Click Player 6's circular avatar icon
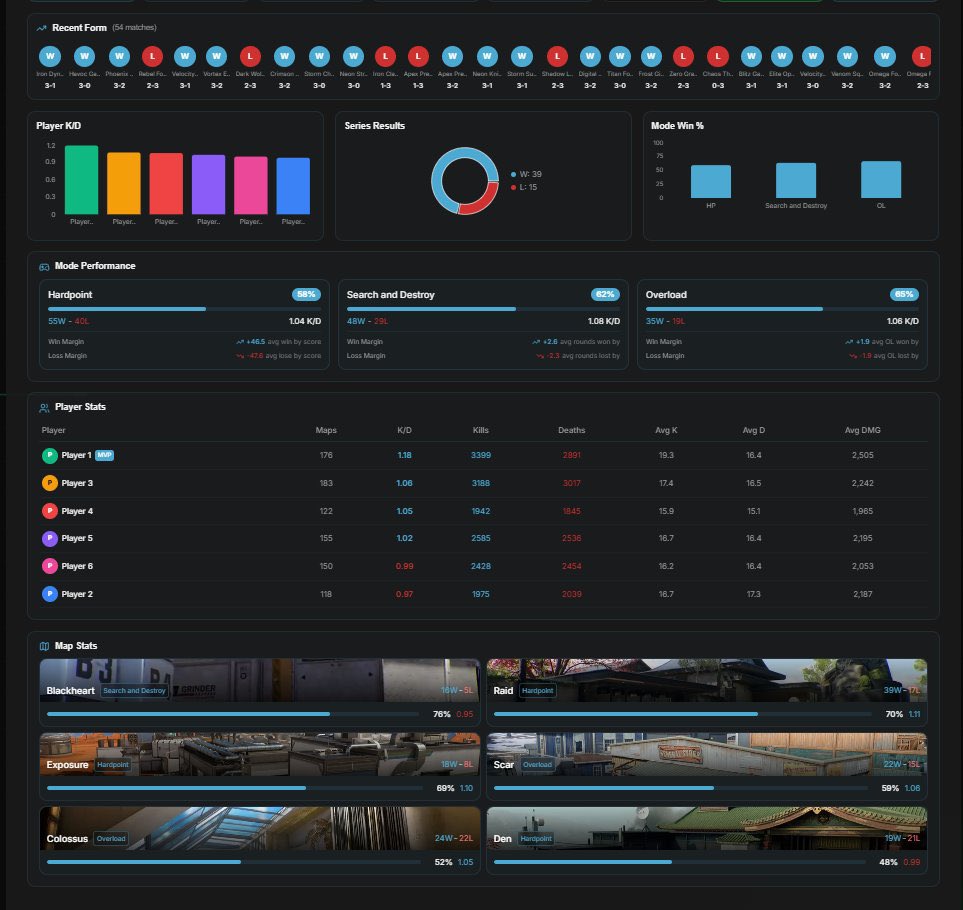The width and height of the screenshot is (963, 910). click(52, 566)
